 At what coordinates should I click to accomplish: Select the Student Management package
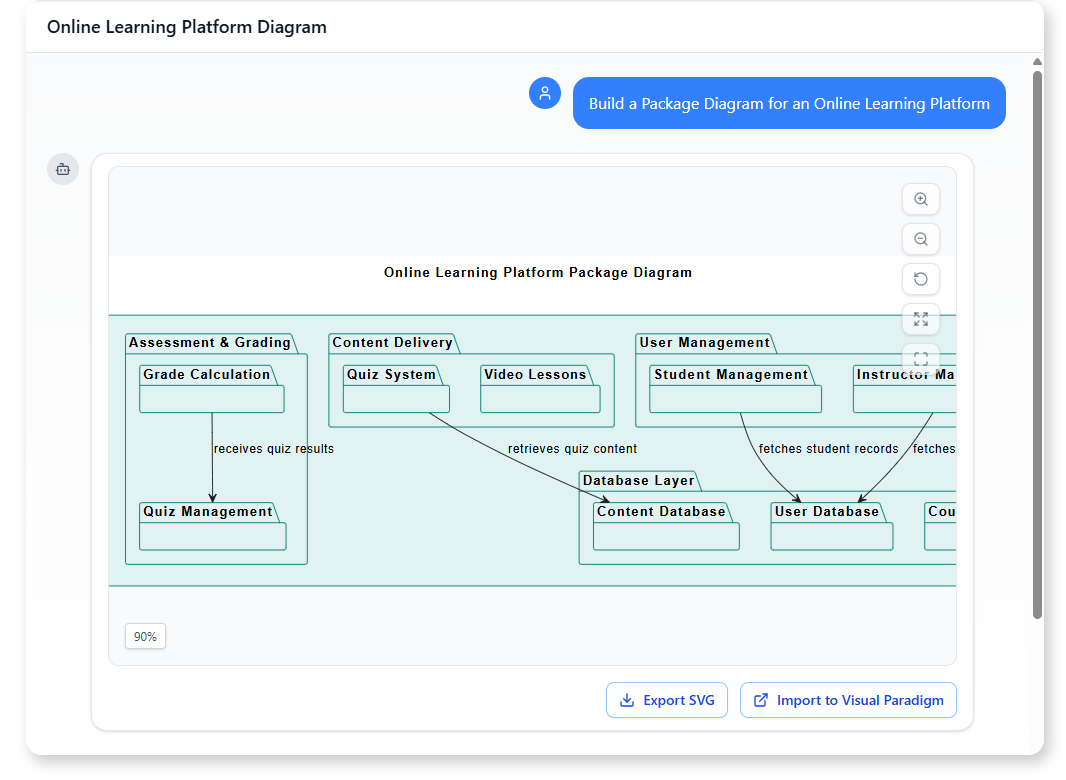pos(735,390)
